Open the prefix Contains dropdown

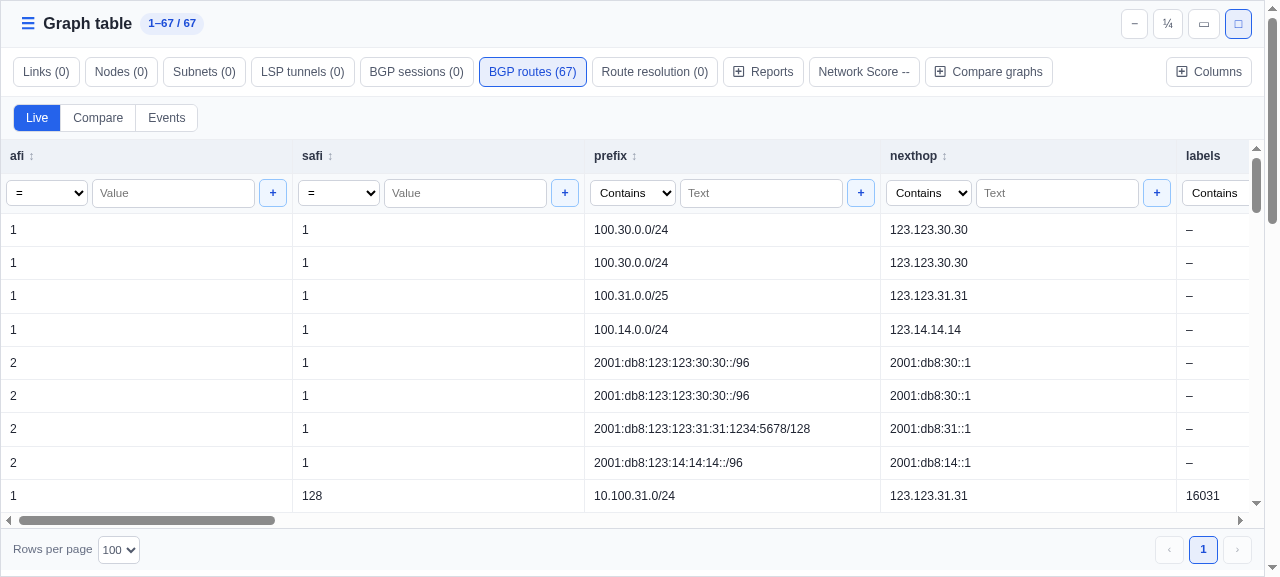click(633, 193)
